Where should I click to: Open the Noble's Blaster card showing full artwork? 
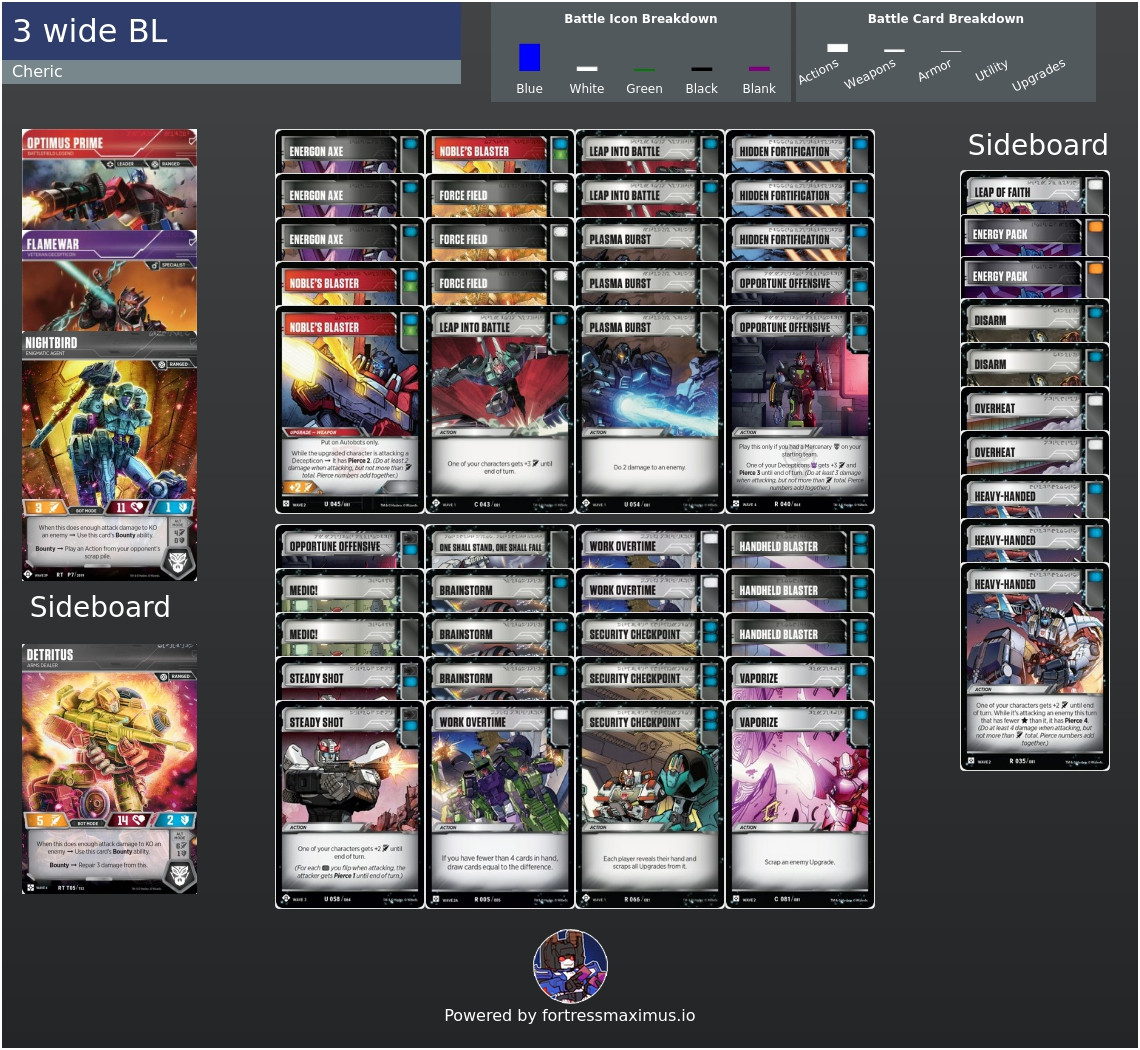[350, 409]
